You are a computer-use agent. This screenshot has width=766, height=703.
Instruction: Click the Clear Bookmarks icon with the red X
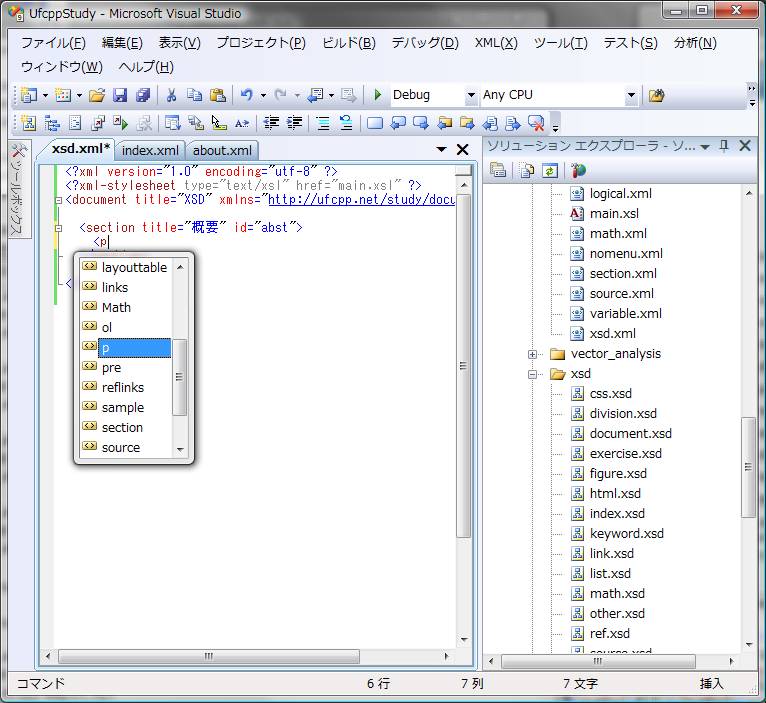click(x=536, y=123)
